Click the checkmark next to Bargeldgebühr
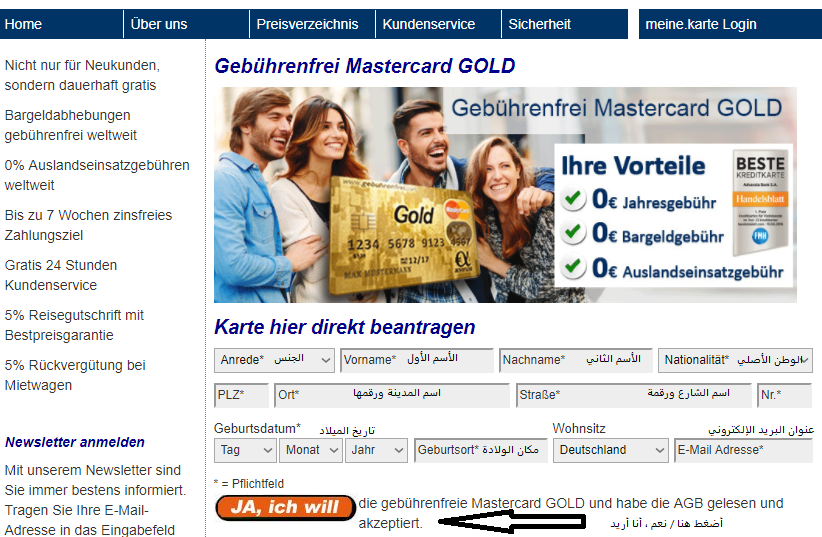The image size is (822, 537). (572, 233)
